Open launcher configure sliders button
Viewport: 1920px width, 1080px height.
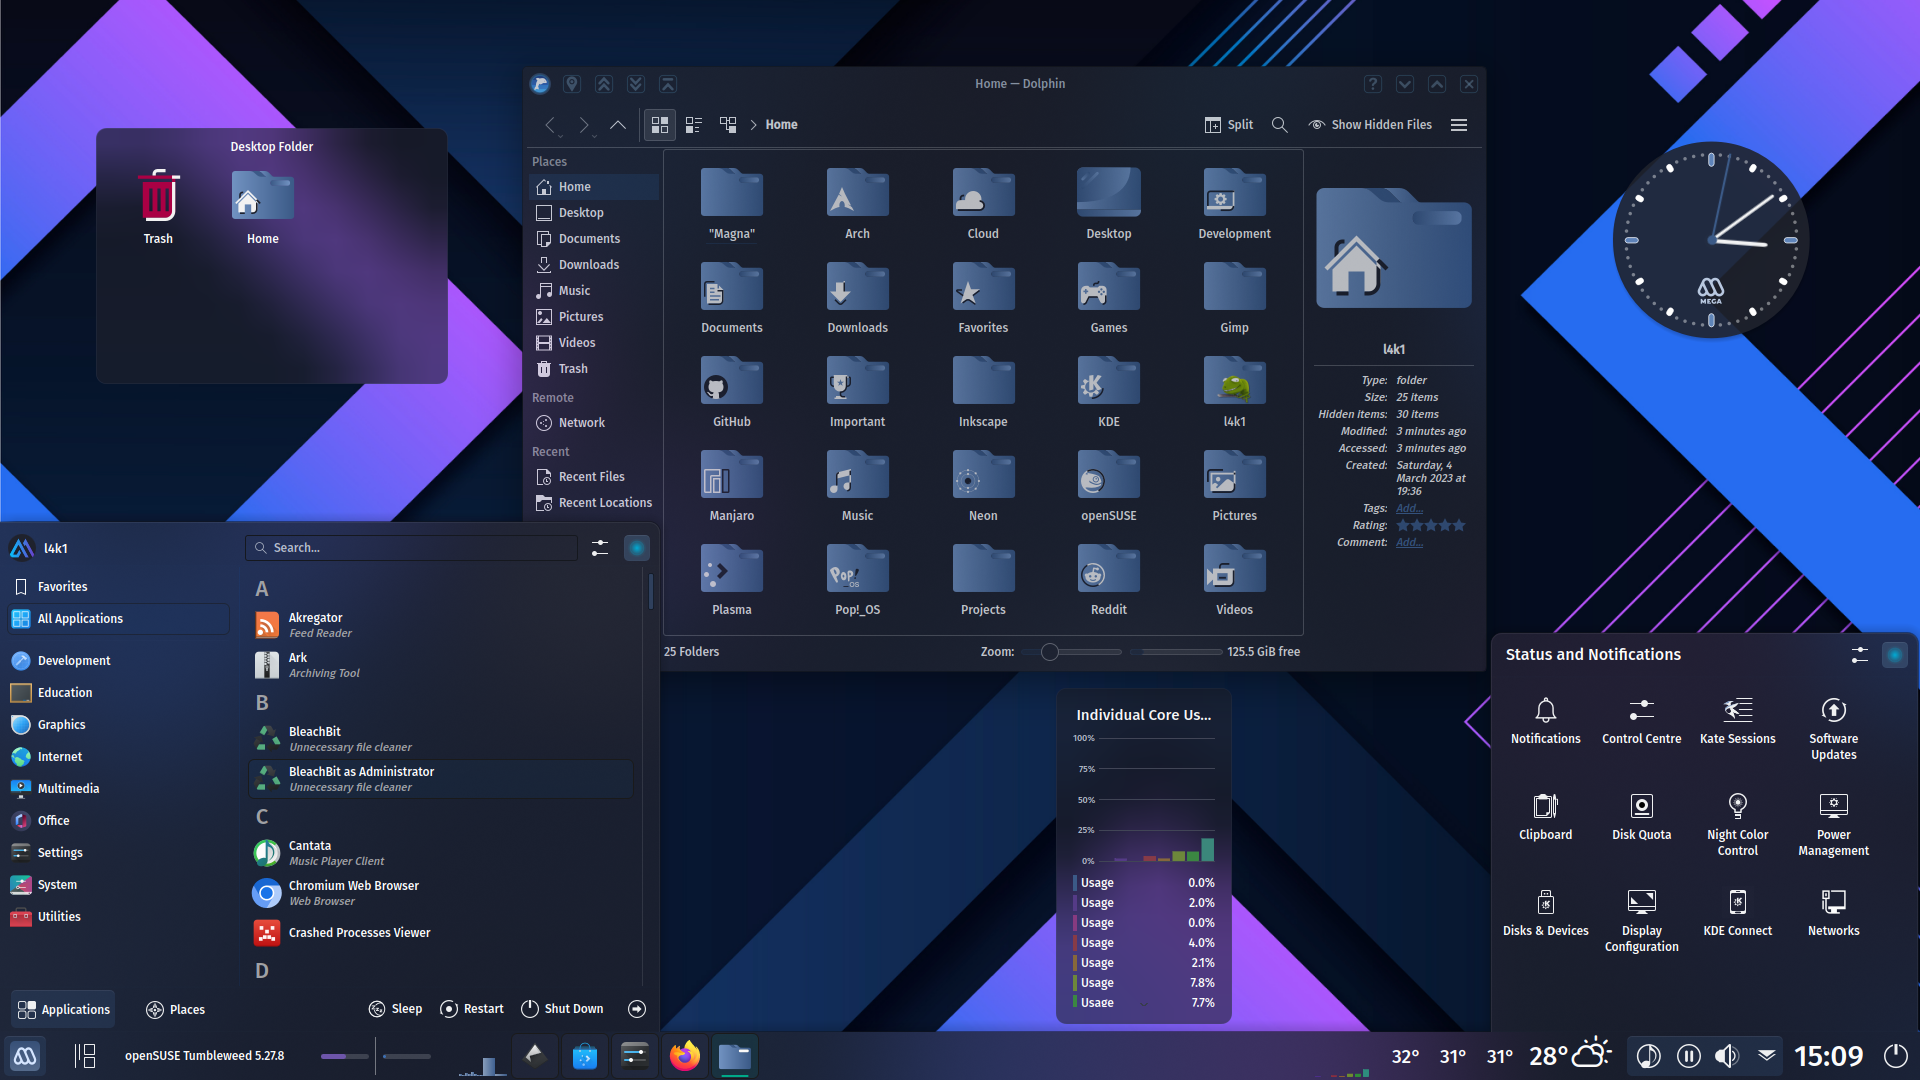pos(600,548)
